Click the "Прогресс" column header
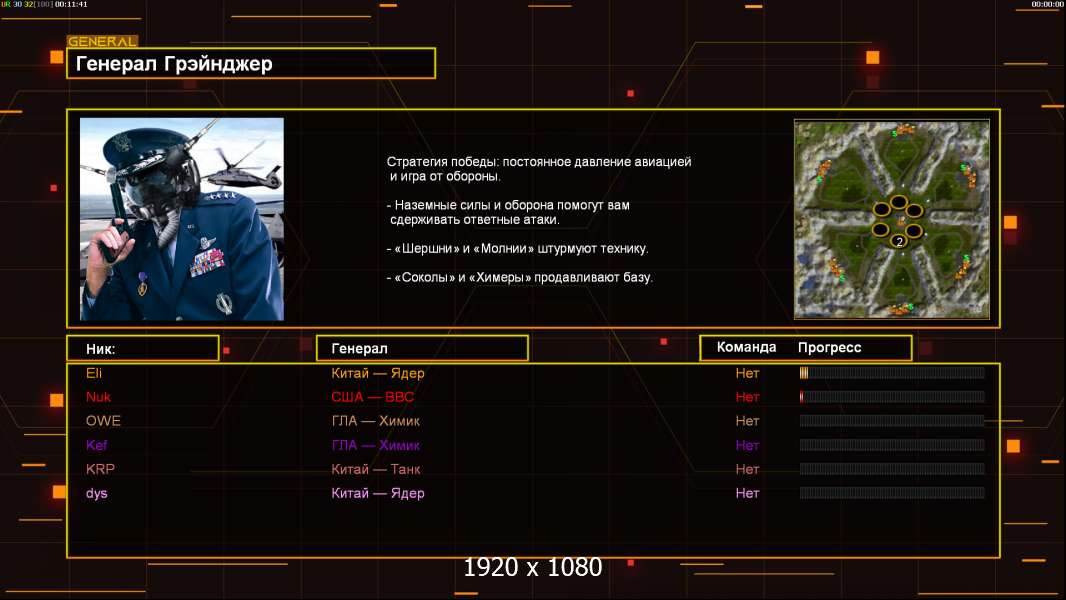 click(x=829, y=347)
